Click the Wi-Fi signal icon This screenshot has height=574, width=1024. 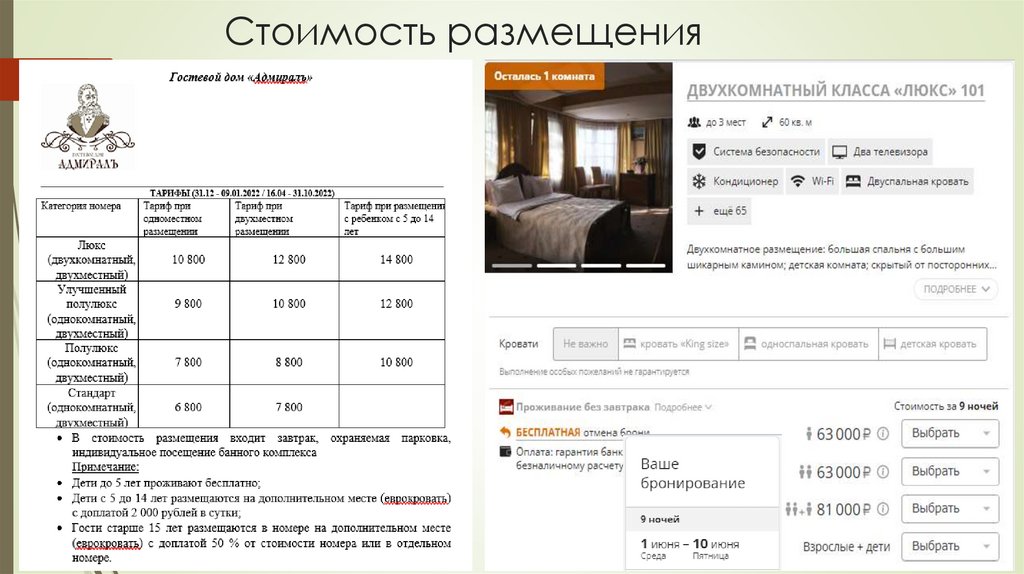point(797,182)
